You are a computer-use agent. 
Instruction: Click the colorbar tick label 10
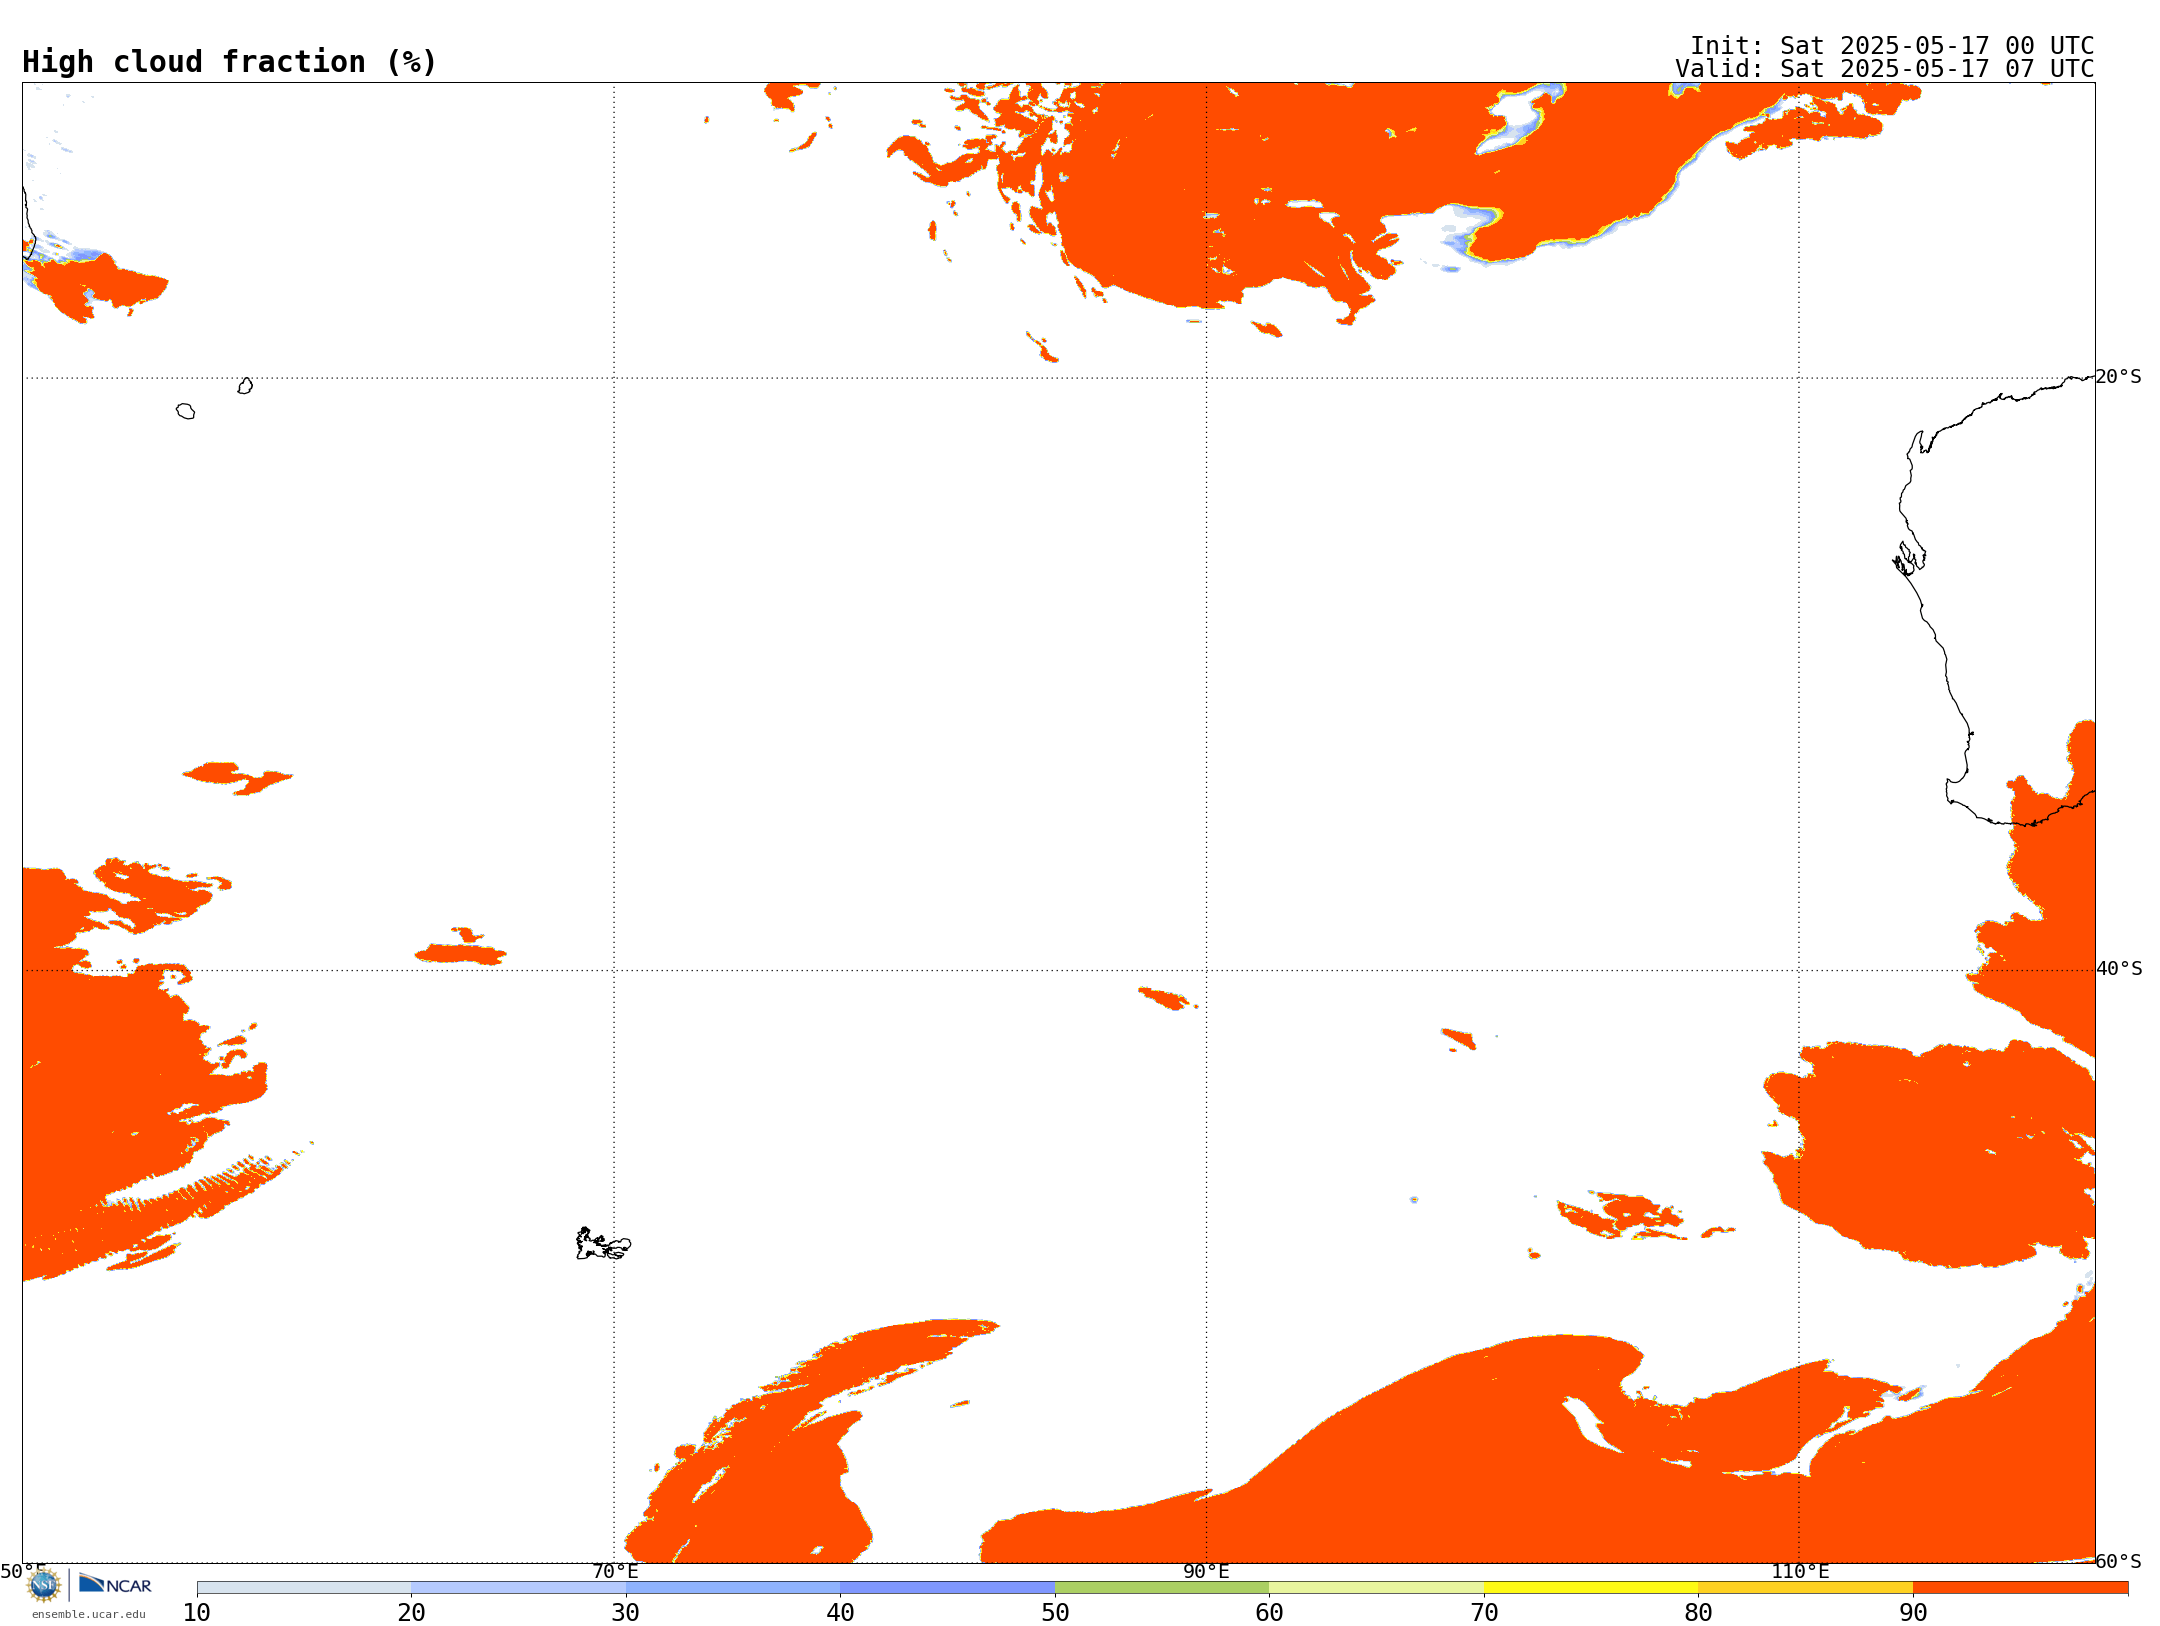pyautogui.click(x=197, y=1613)
